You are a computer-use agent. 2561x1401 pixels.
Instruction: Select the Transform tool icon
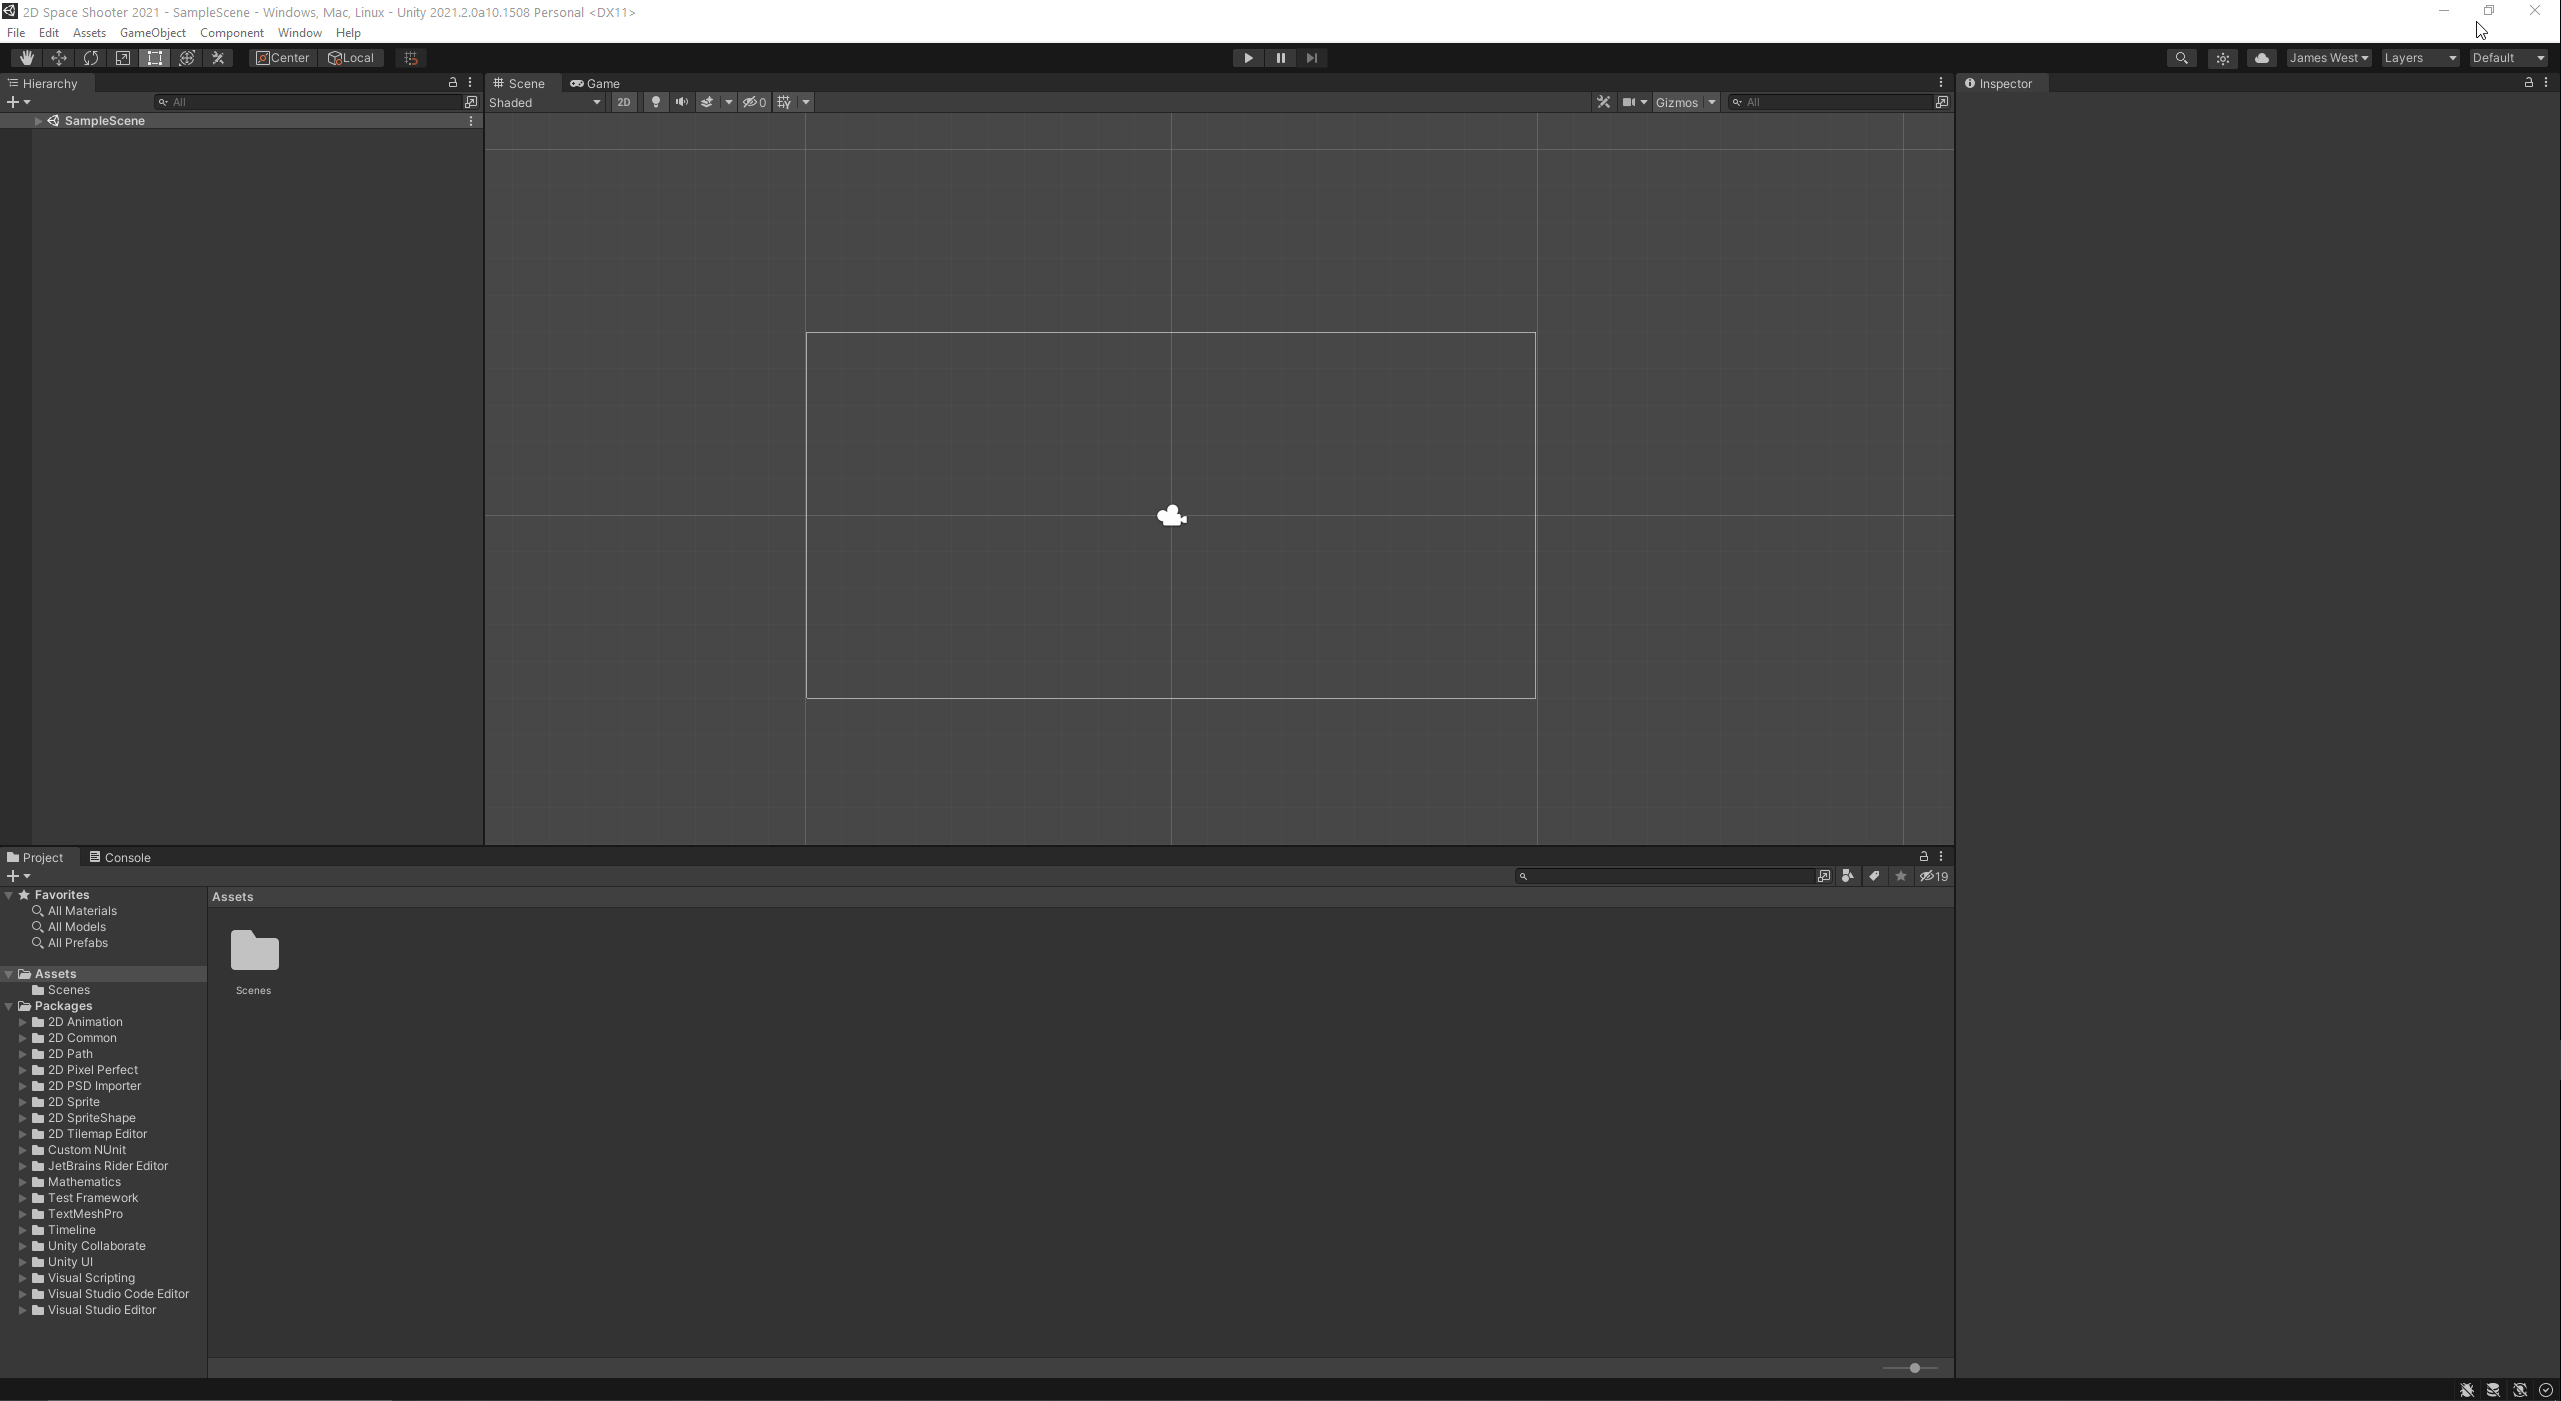(186, 58)
